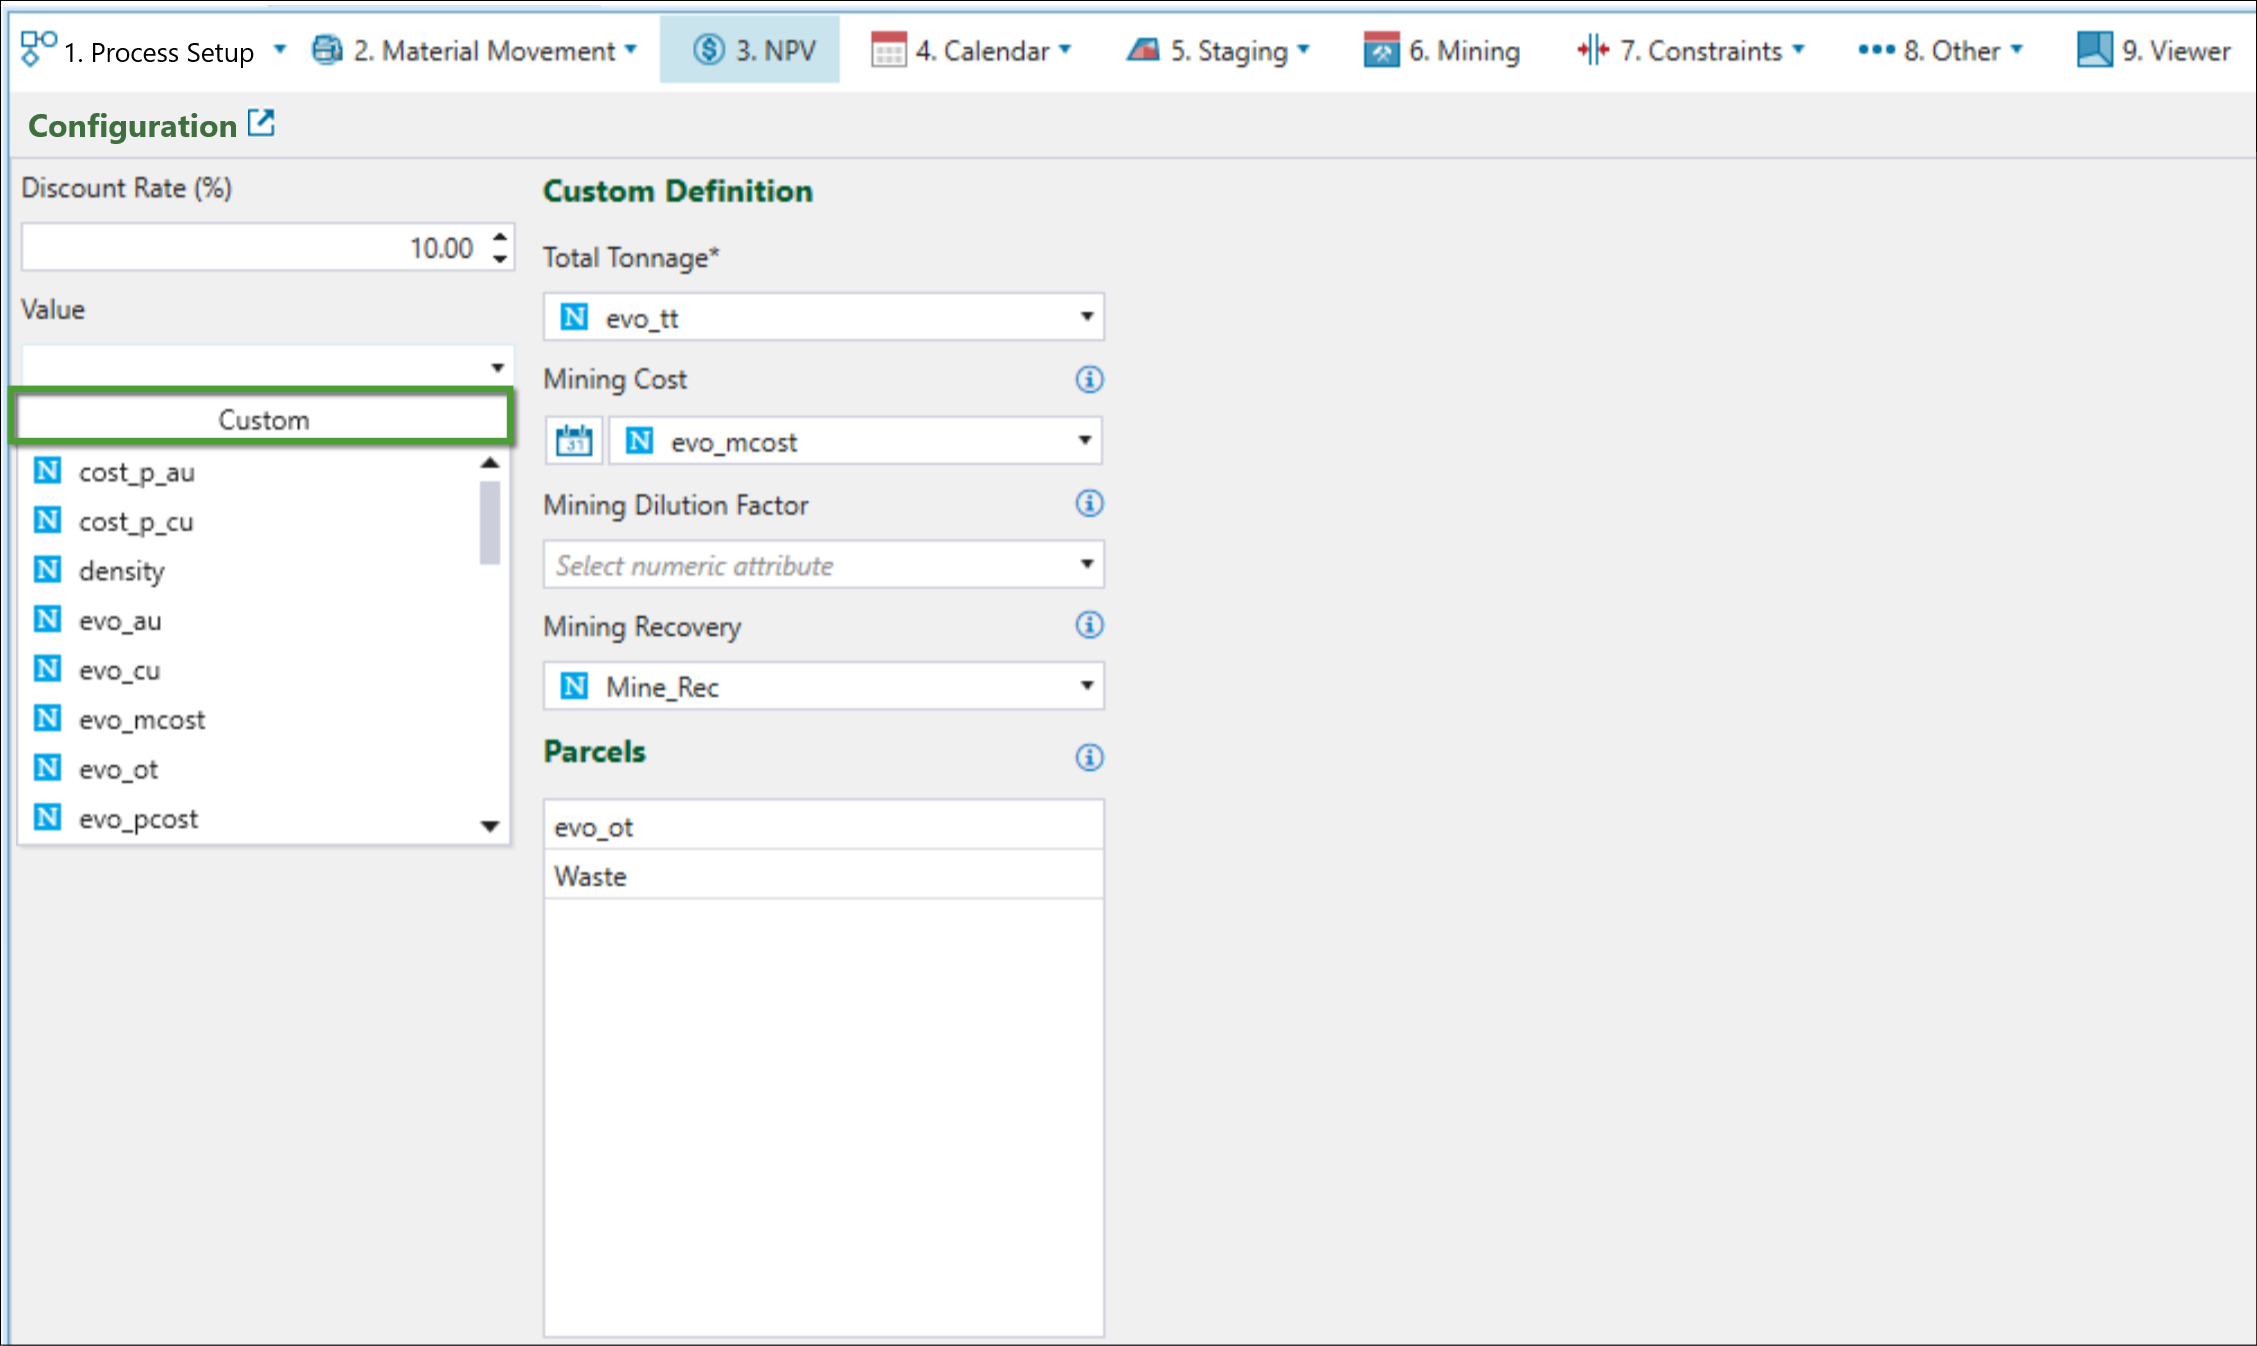Image resolution: width=2257 pixels, height=1346 pixels.
Task: Expand the Total Tonnage dropdown
Action: point(1086,317)
